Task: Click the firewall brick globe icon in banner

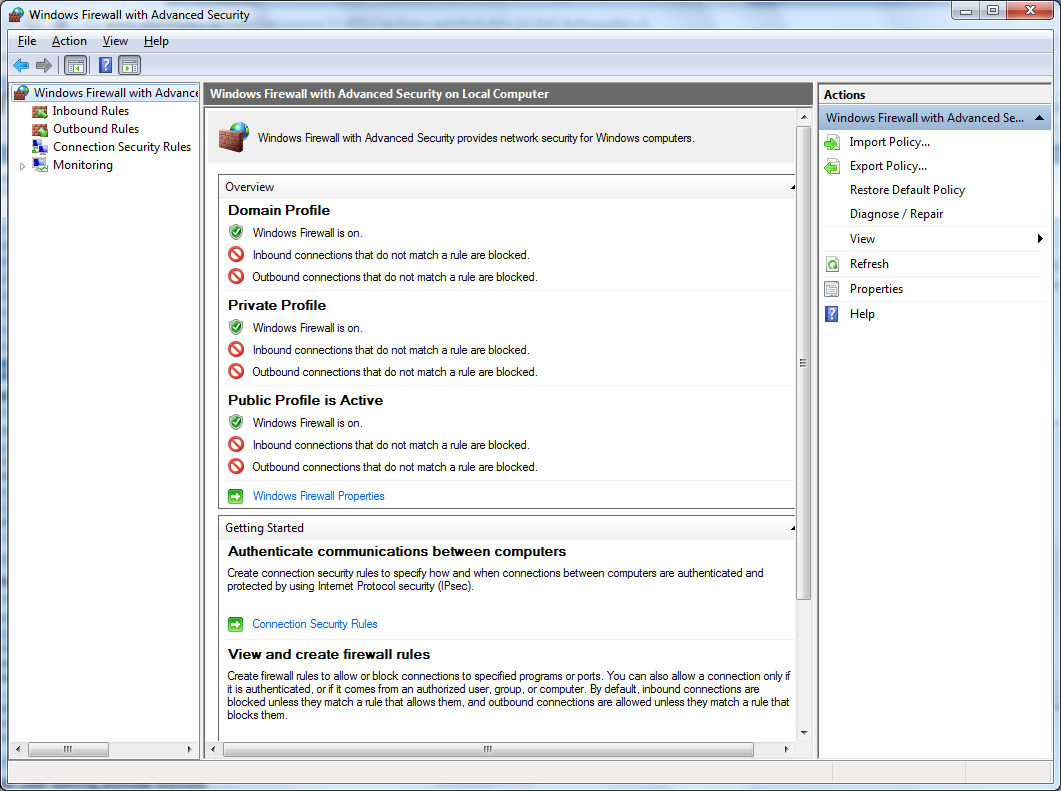Action: tap(234, 137)
